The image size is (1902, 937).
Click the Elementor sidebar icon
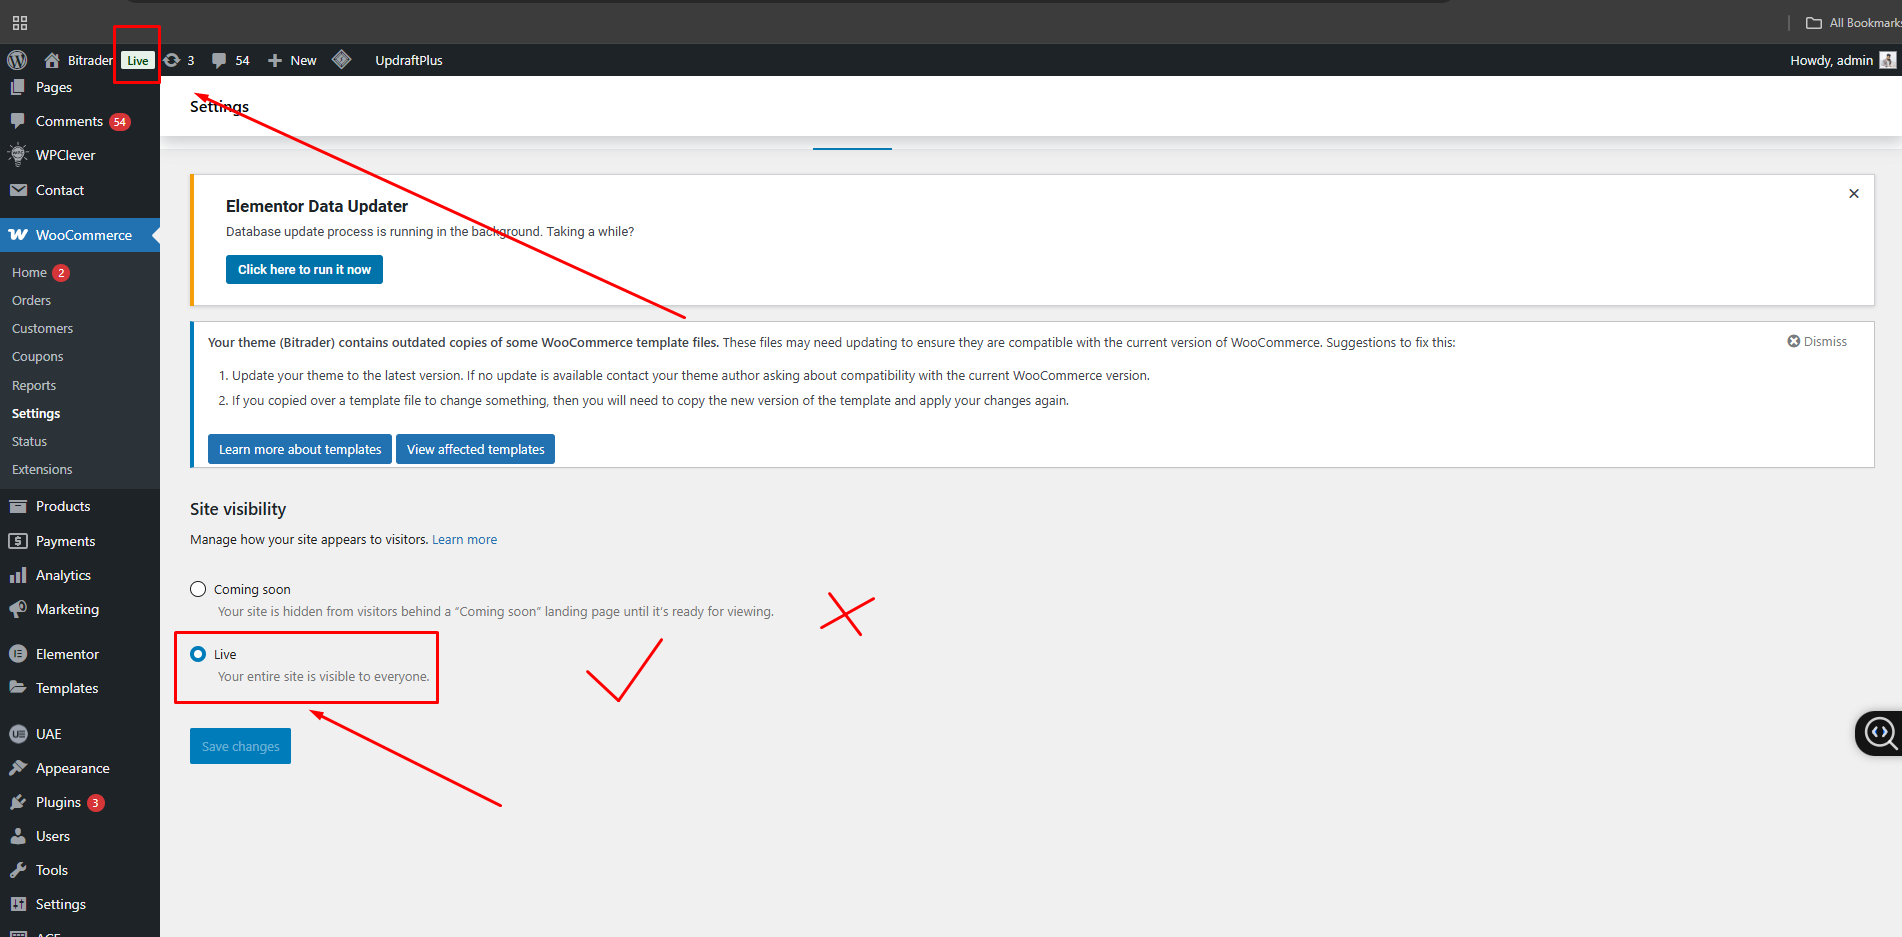point(17,654)
